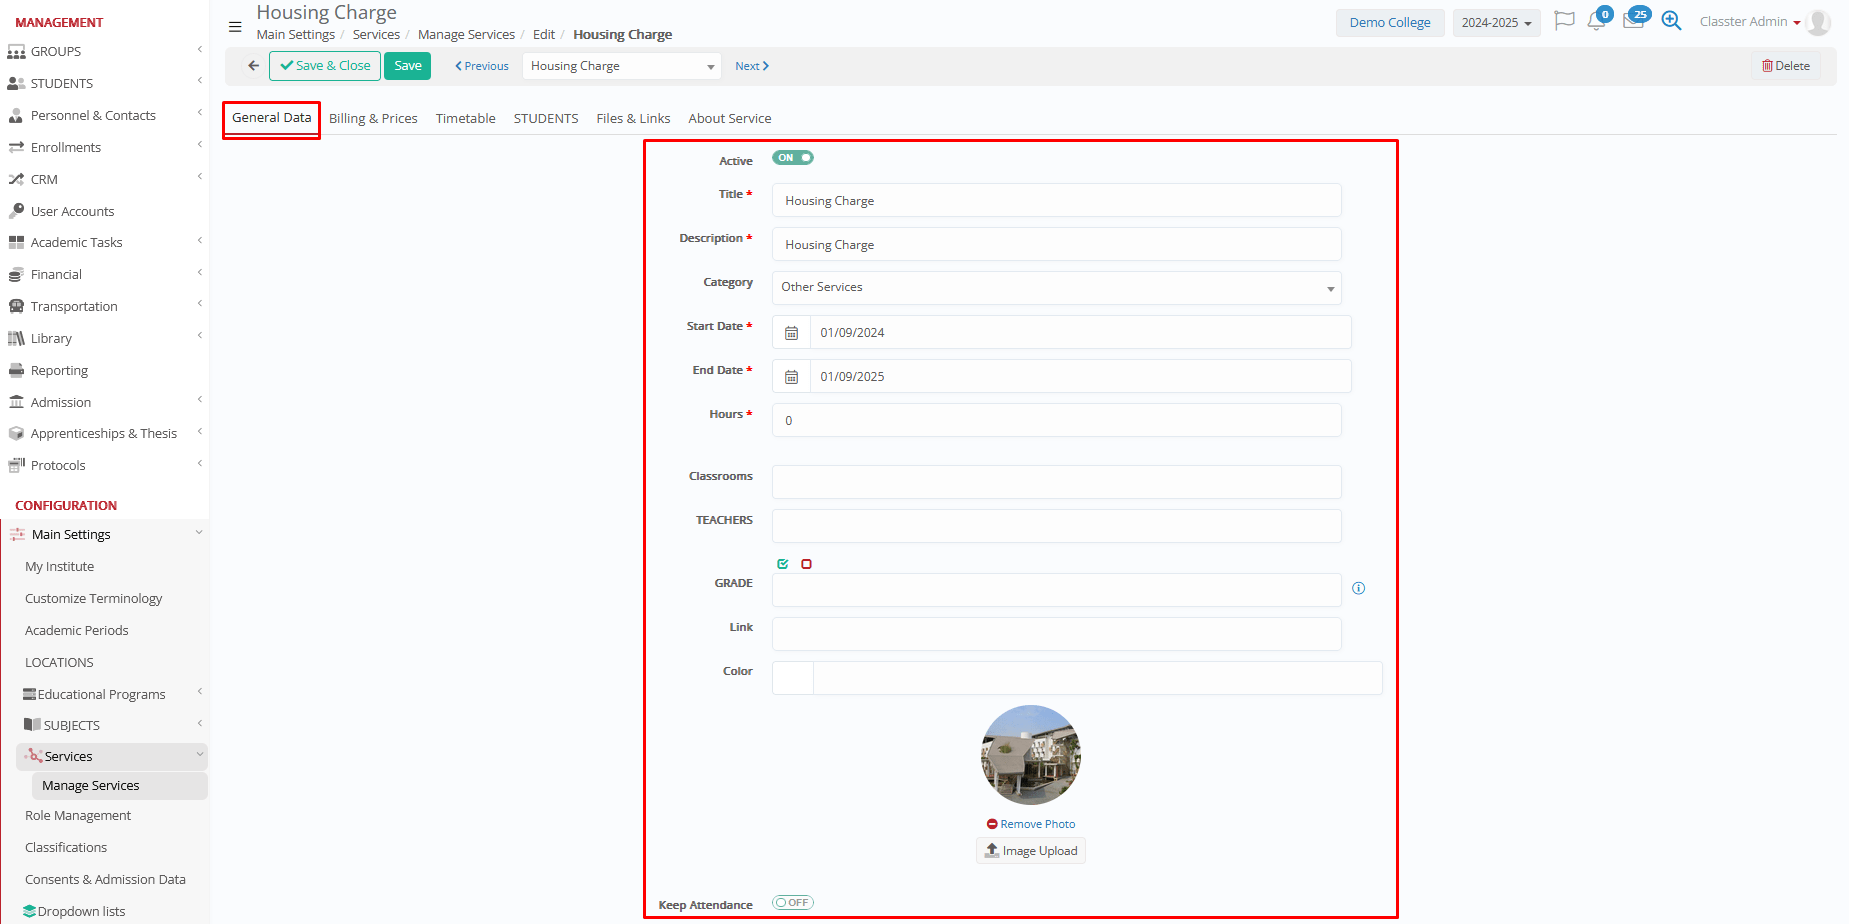The height and width of the screenshot is (924, 1849).
Task: Click the Save & Close button
Action: click(325, 66)
